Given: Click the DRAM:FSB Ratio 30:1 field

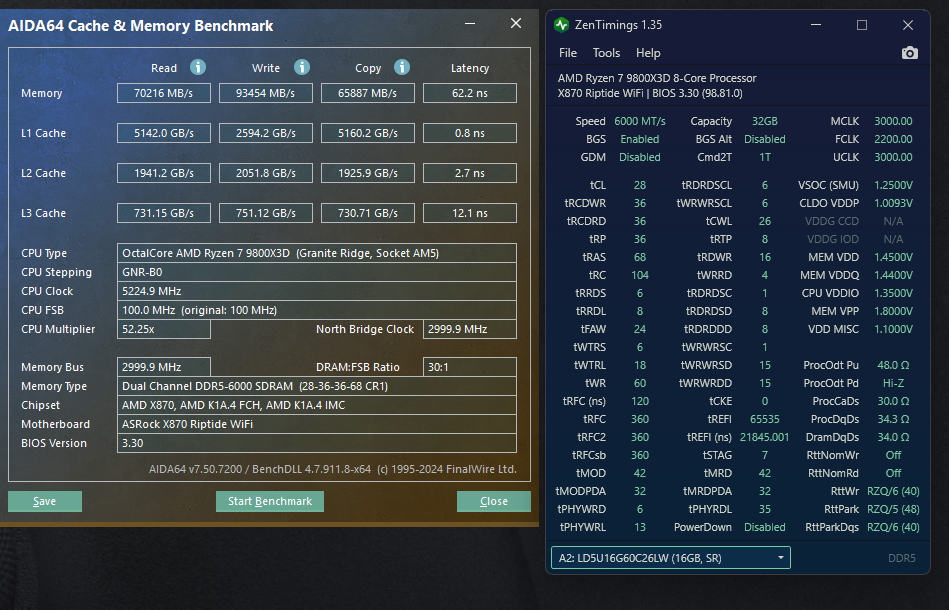Looking at the screenshot, I should tap(470, 367).
